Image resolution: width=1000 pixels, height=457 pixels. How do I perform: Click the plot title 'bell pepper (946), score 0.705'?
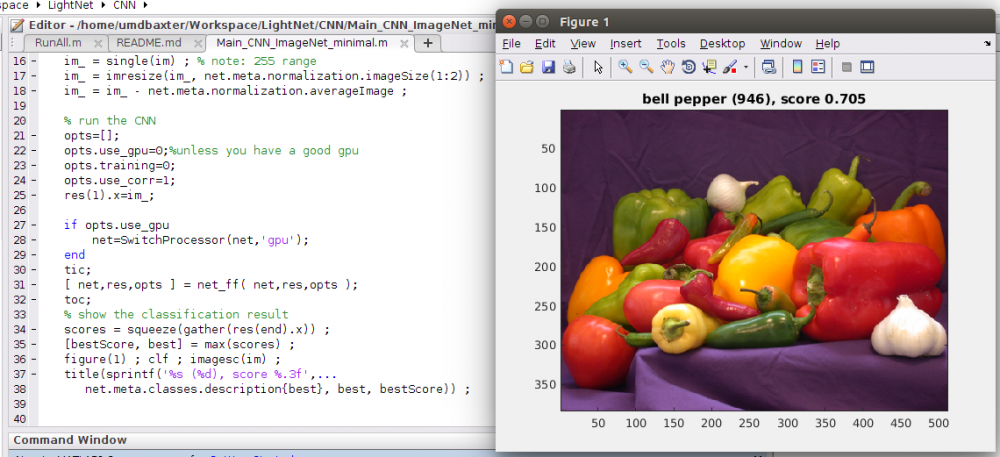754,98
